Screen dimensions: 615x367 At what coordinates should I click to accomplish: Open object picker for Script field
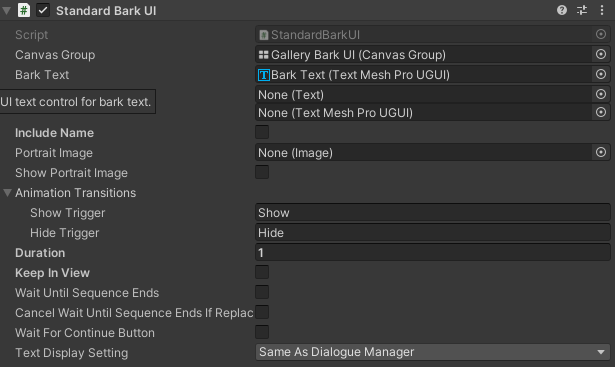point(601,35)
